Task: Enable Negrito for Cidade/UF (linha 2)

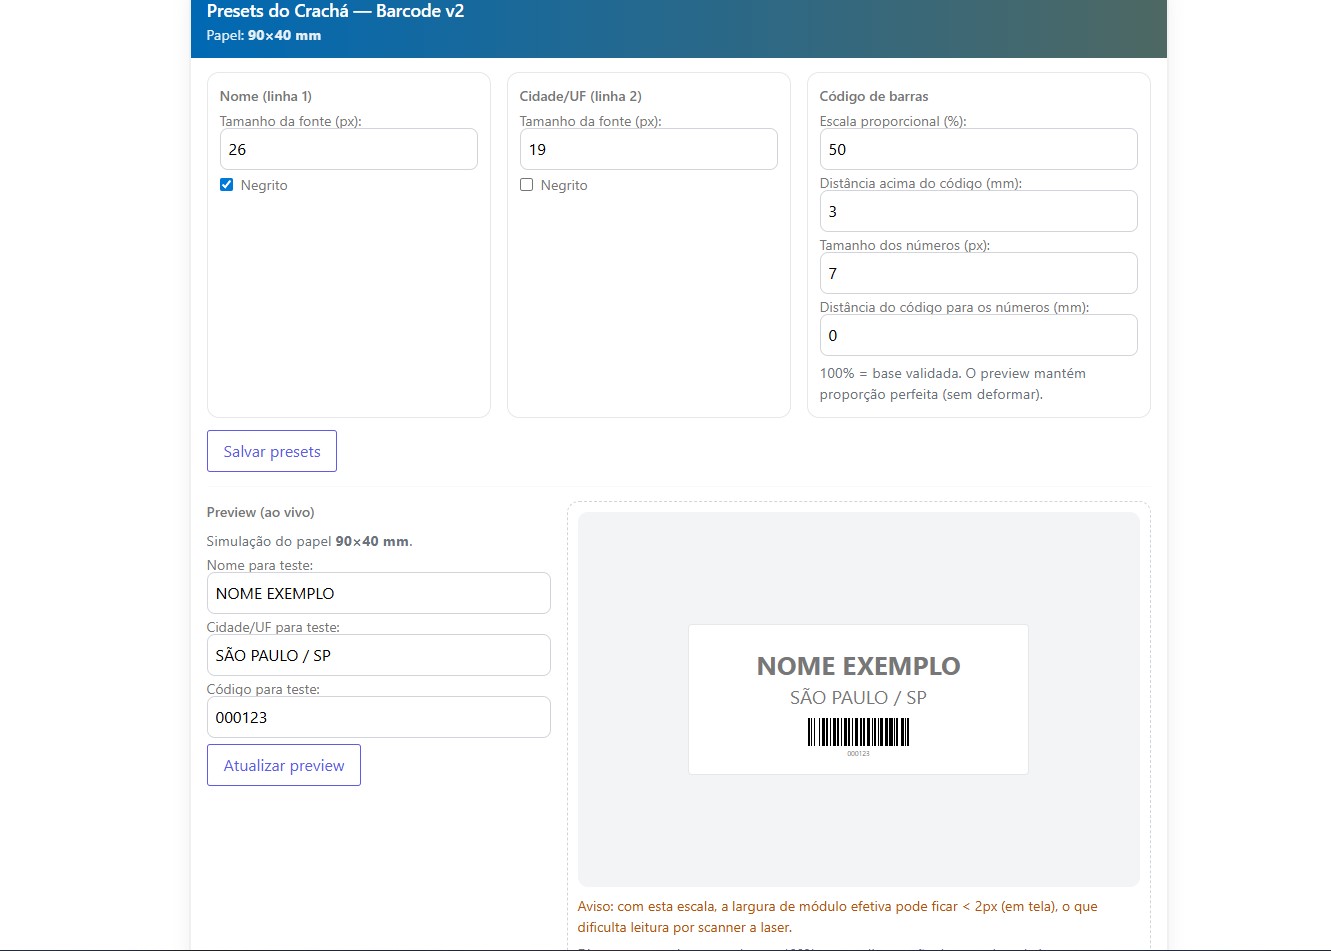Action: pos(526,185)
